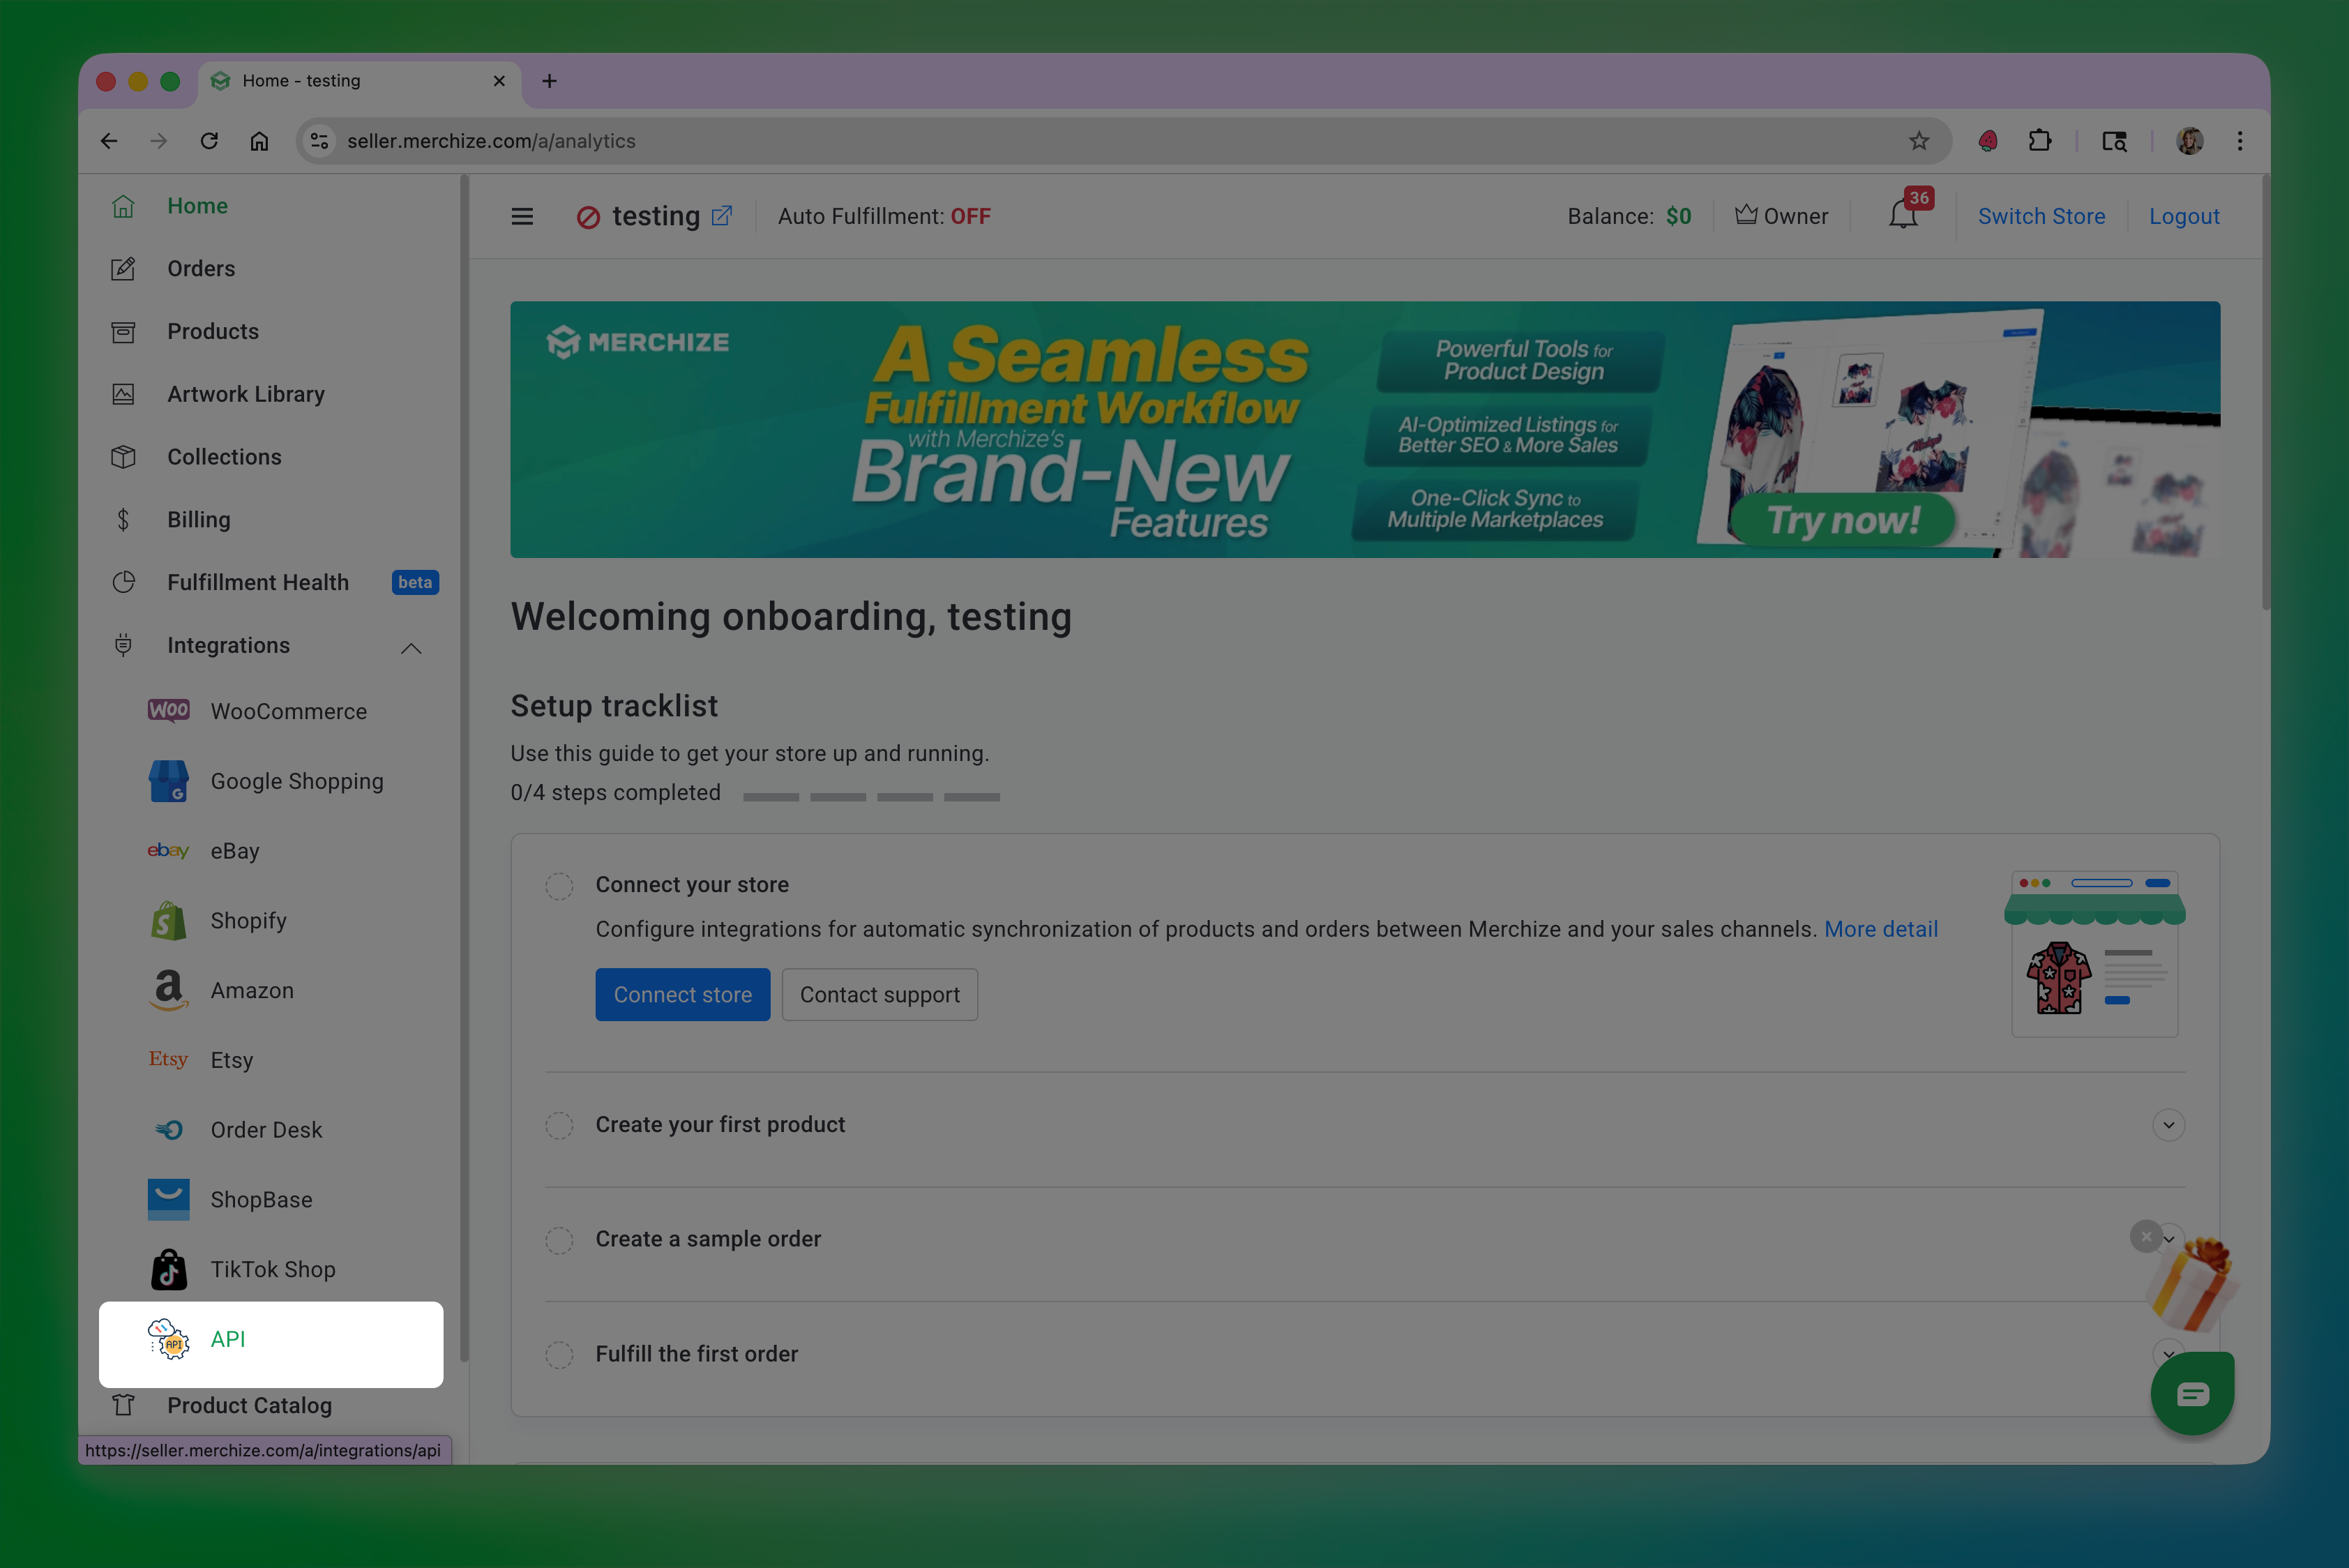The height and width of the screenshot is (1568, 2349).
Task: Expand the Create your first product step
Action: pyautogui.click(x=2168, y=1125)
